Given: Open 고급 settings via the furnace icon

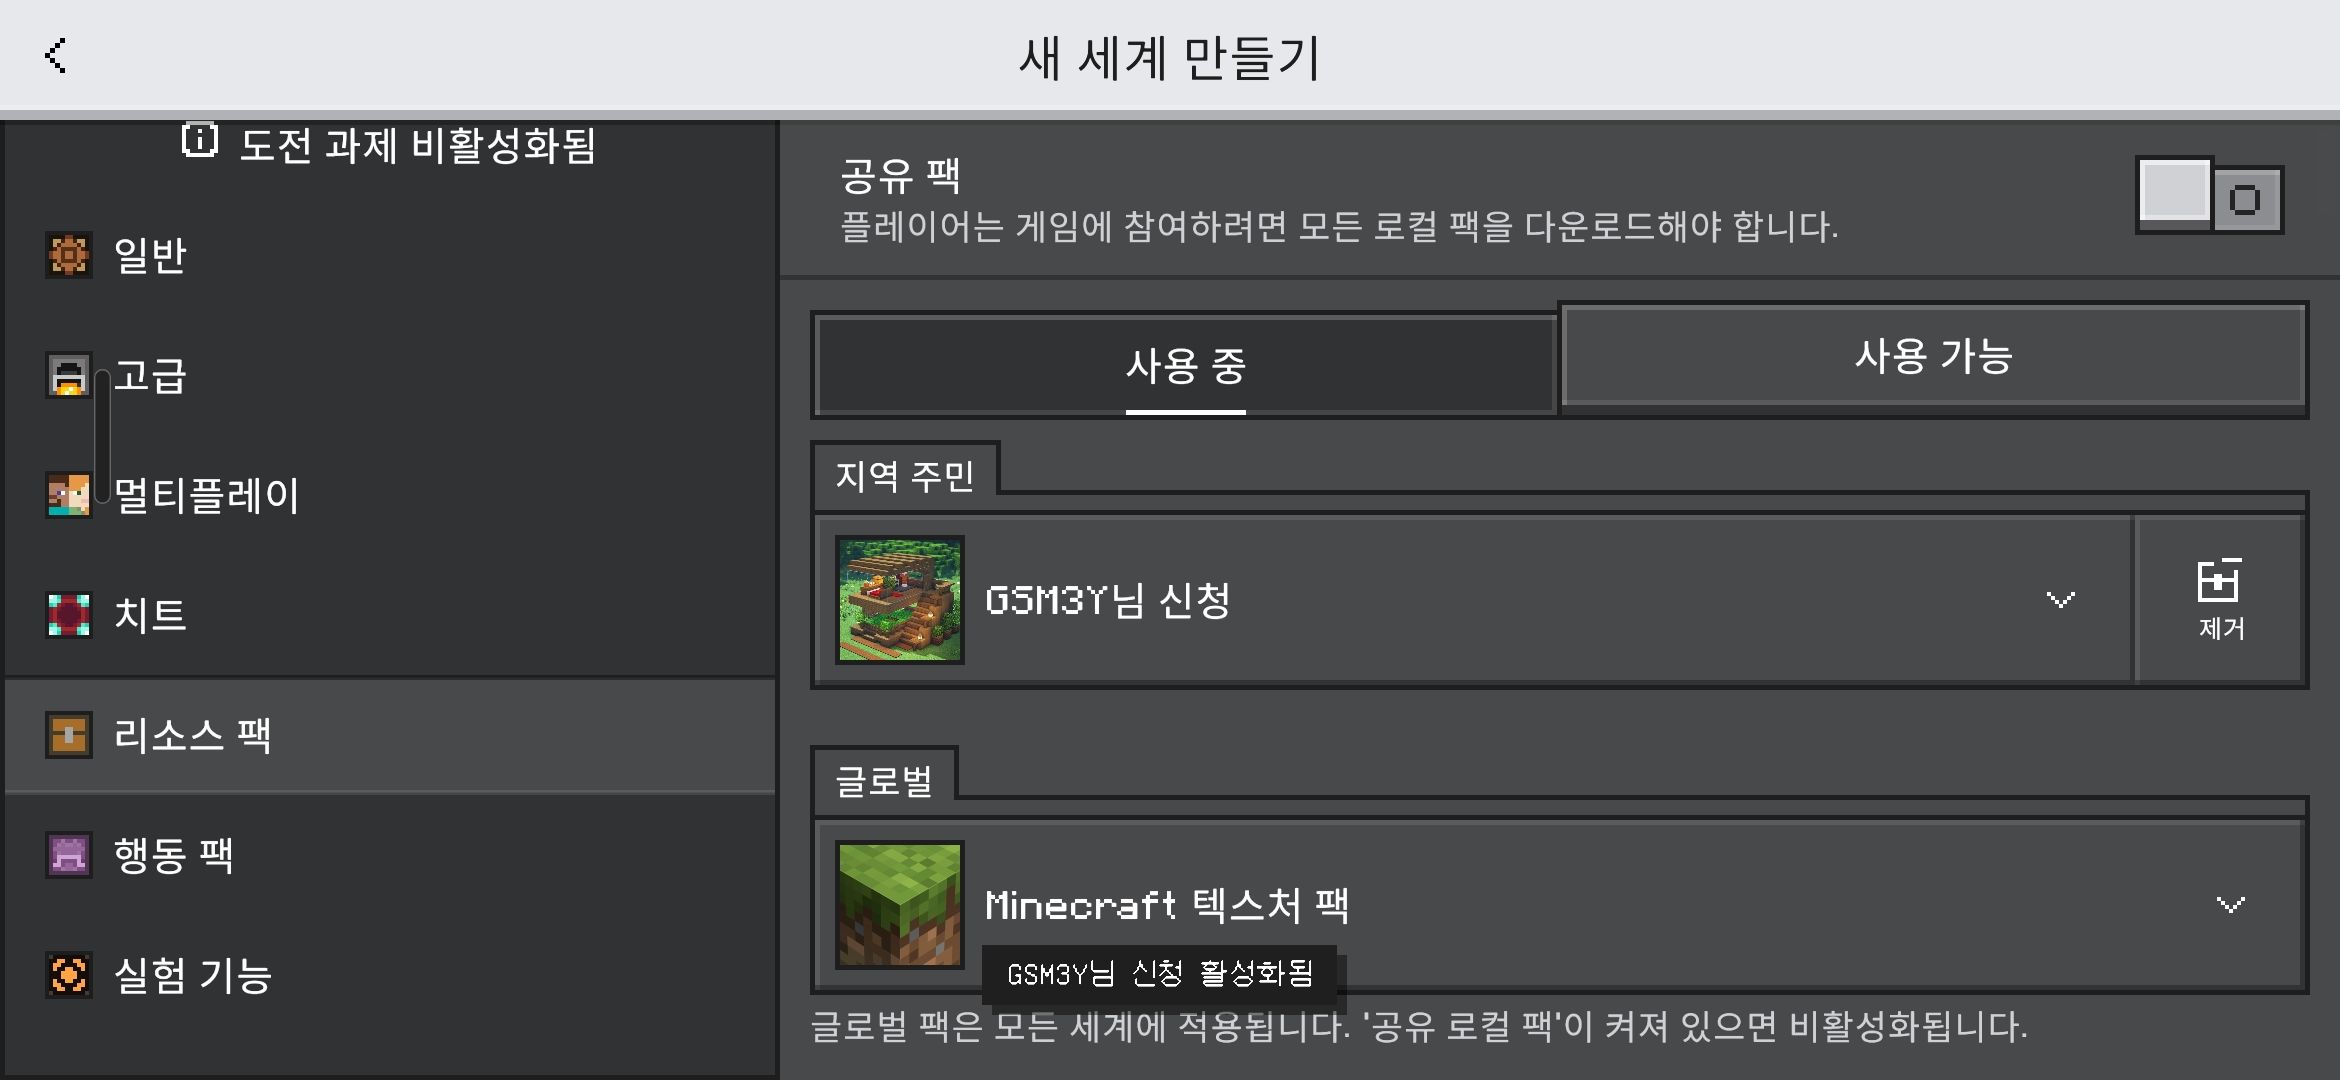Looking at the screenshot, I should coord(69,375).
